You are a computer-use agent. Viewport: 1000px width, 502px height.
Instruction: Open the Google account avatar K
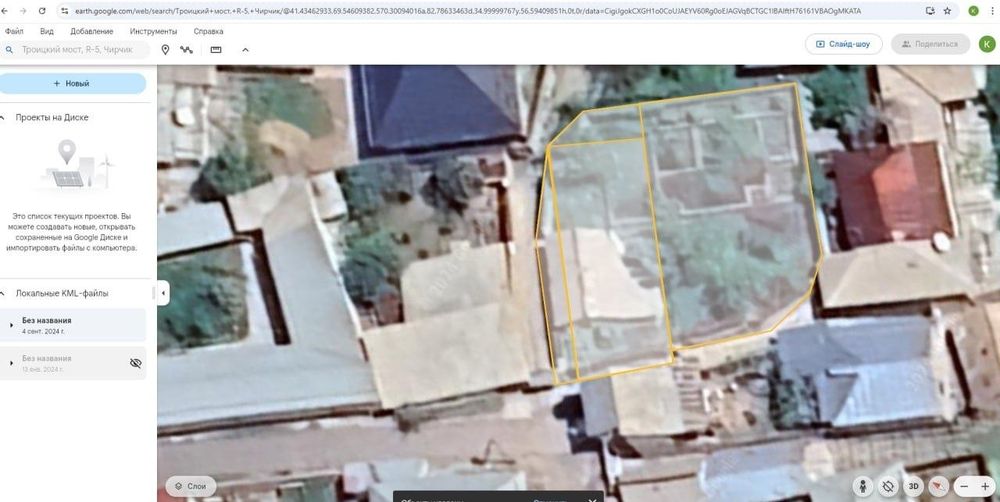tap(987, 44)
